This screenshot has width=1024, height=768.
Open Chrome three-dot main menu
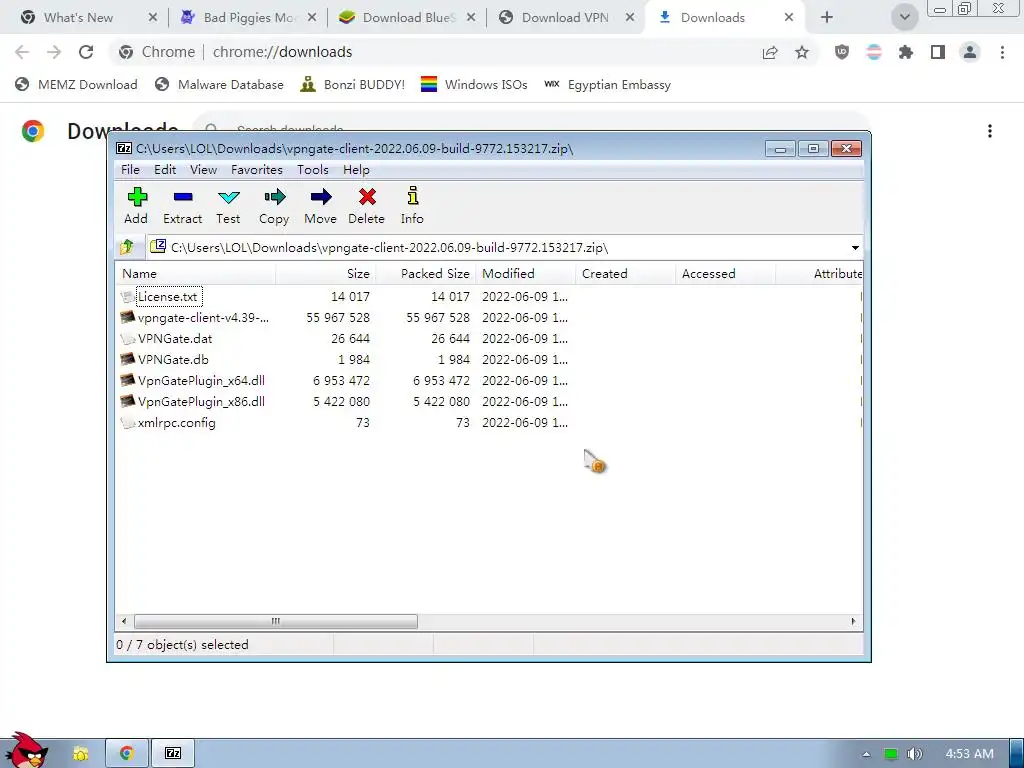(x=1002, y=52)
